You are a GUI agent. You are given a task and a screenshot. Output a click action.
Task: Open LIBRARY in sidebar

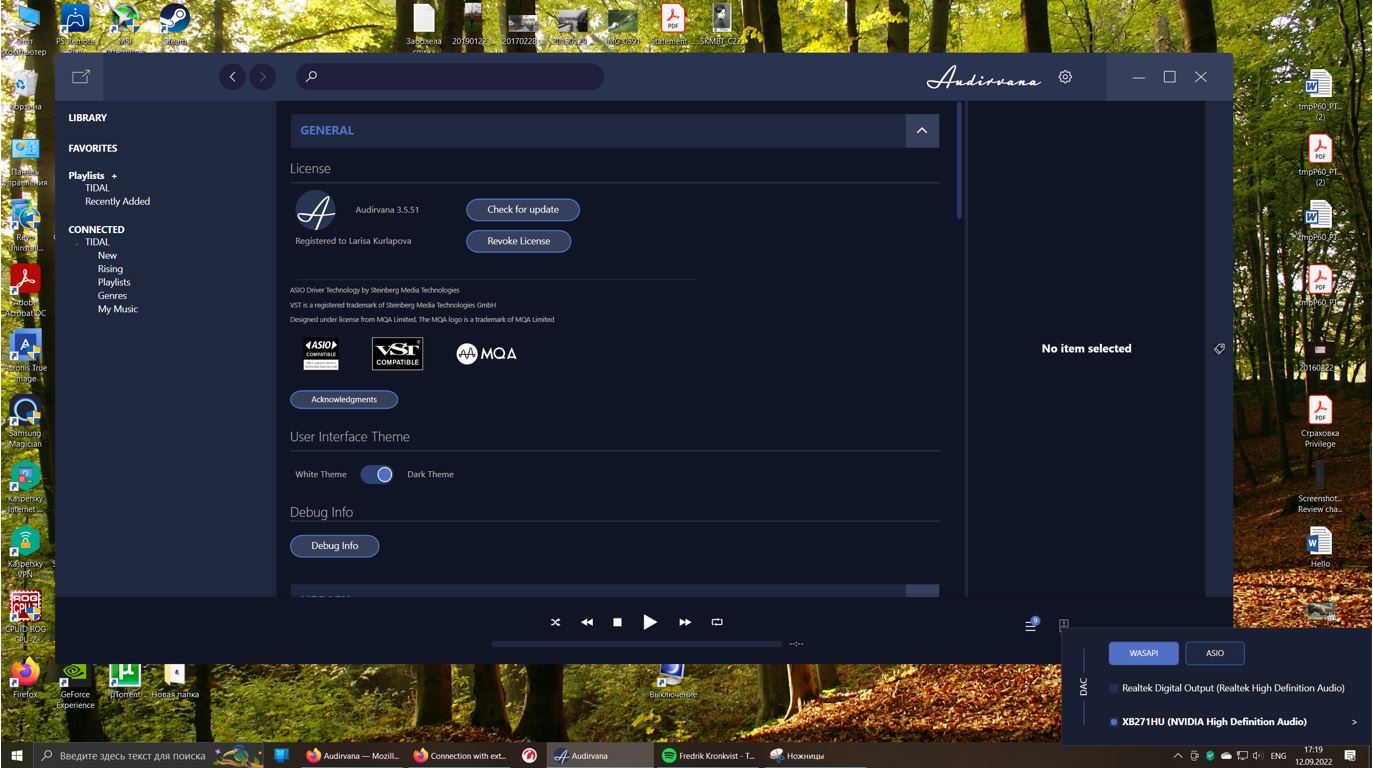pyautogui.click(x=88, y=118)
